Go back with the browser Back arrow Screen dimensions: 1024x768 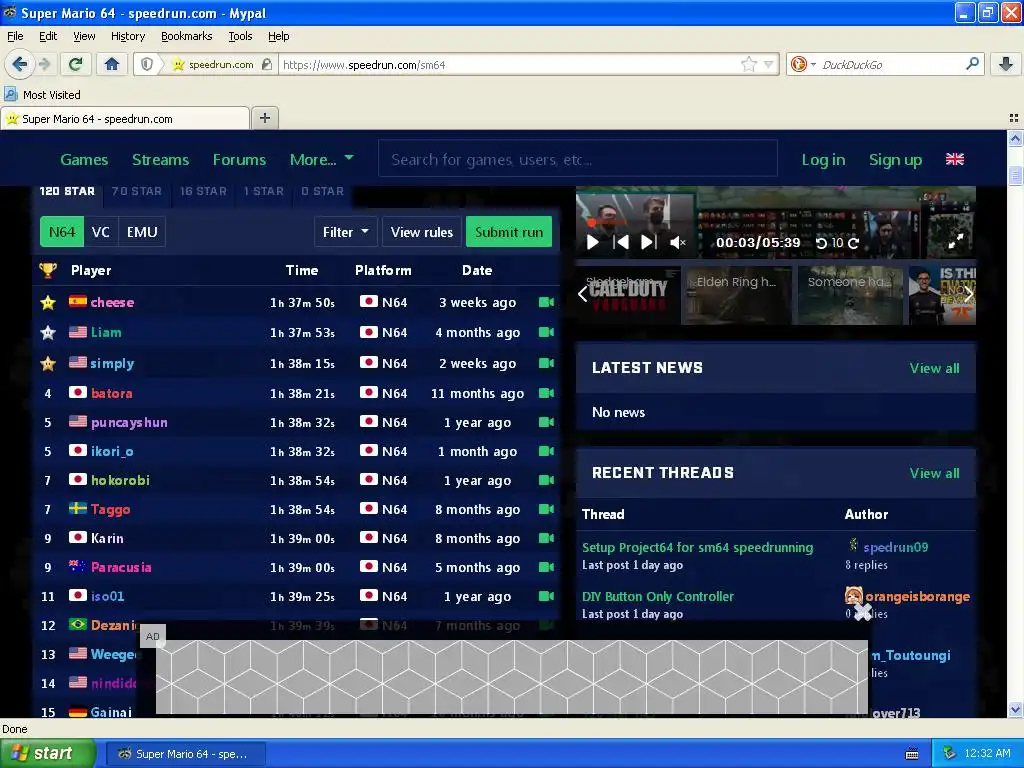[x=19, y=64]
